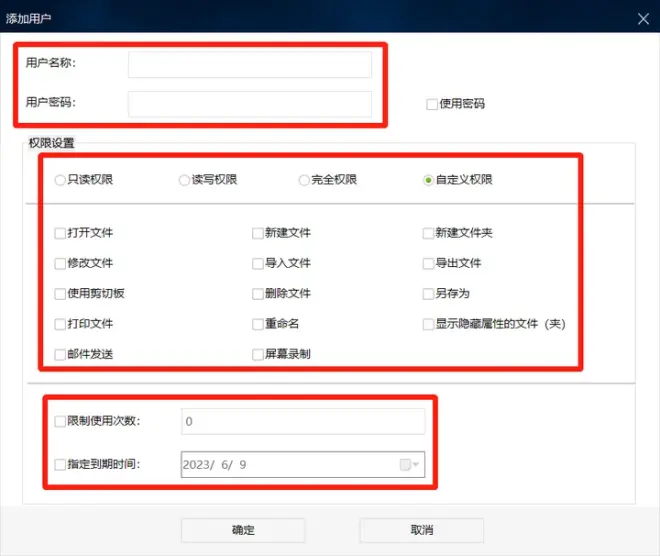Check the 新建文件 permission
Viewport: 660px width, 556px height.
point(258,233)
